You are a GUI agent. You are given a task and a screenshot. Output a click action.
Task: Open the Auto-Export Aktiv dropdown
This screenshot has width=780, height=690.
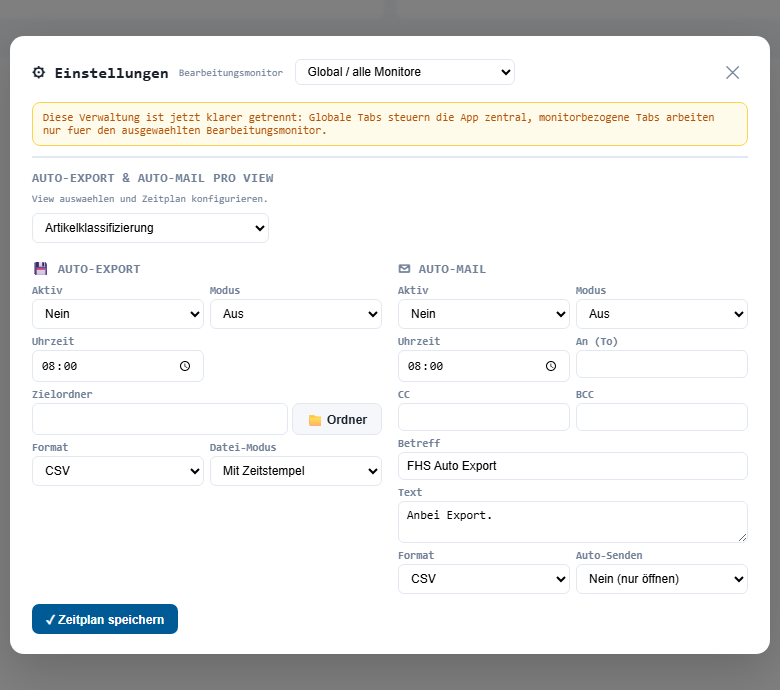pyautogui.click(x=118, y=314)
